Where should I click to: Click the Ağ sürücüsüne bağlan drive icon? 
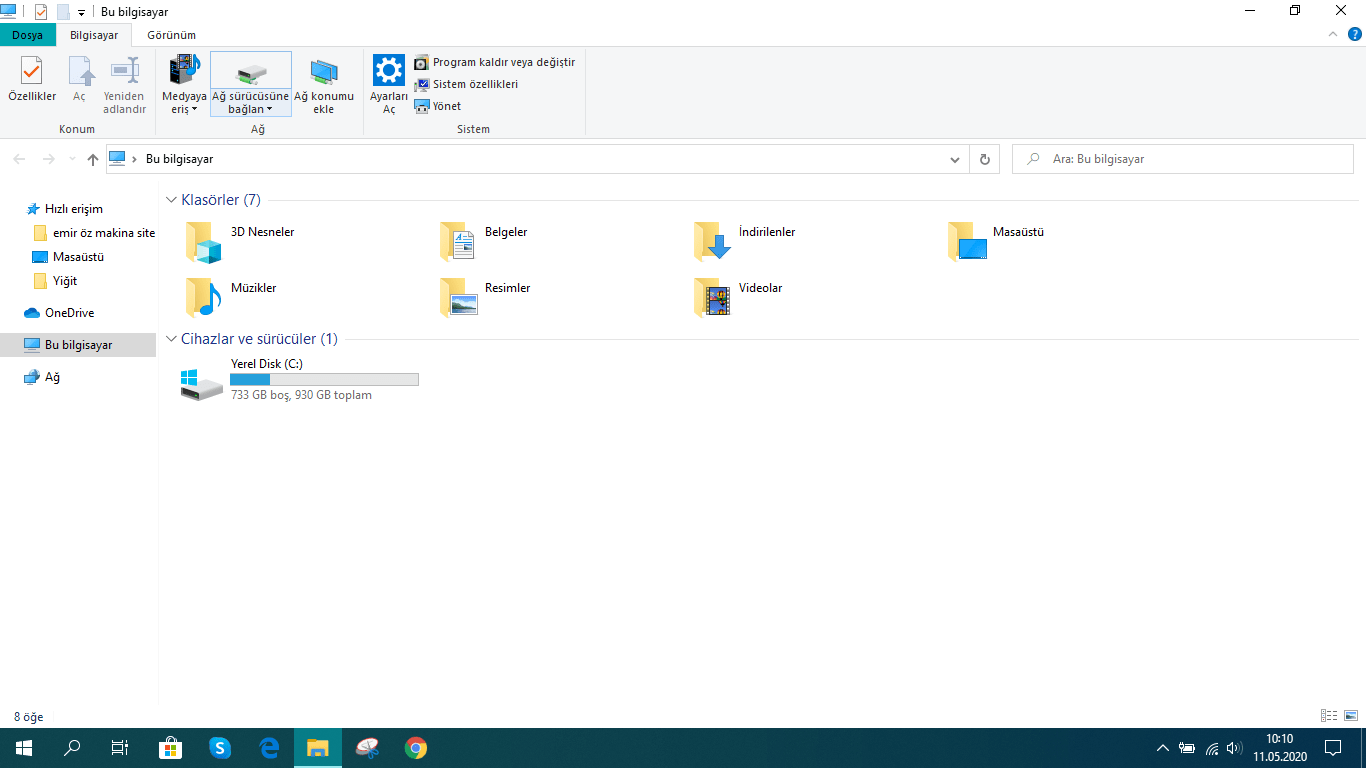click(251, 72)
